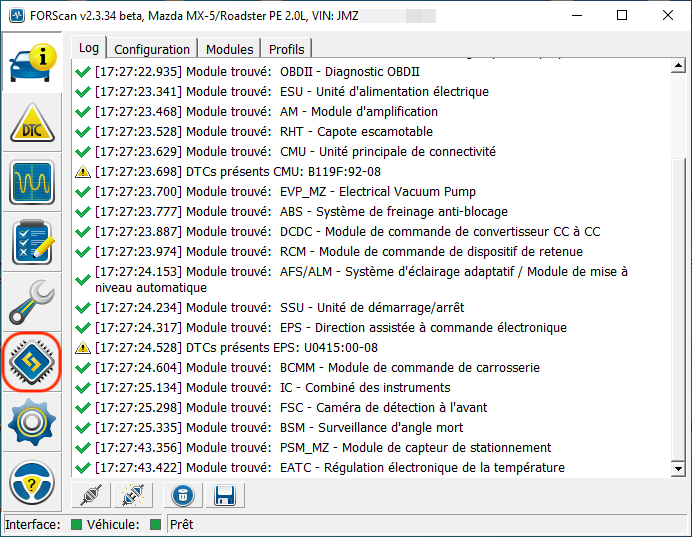Click green check beside OBDII module entry
The width and height of the screenshot is (692, 537).
(83, 72)
